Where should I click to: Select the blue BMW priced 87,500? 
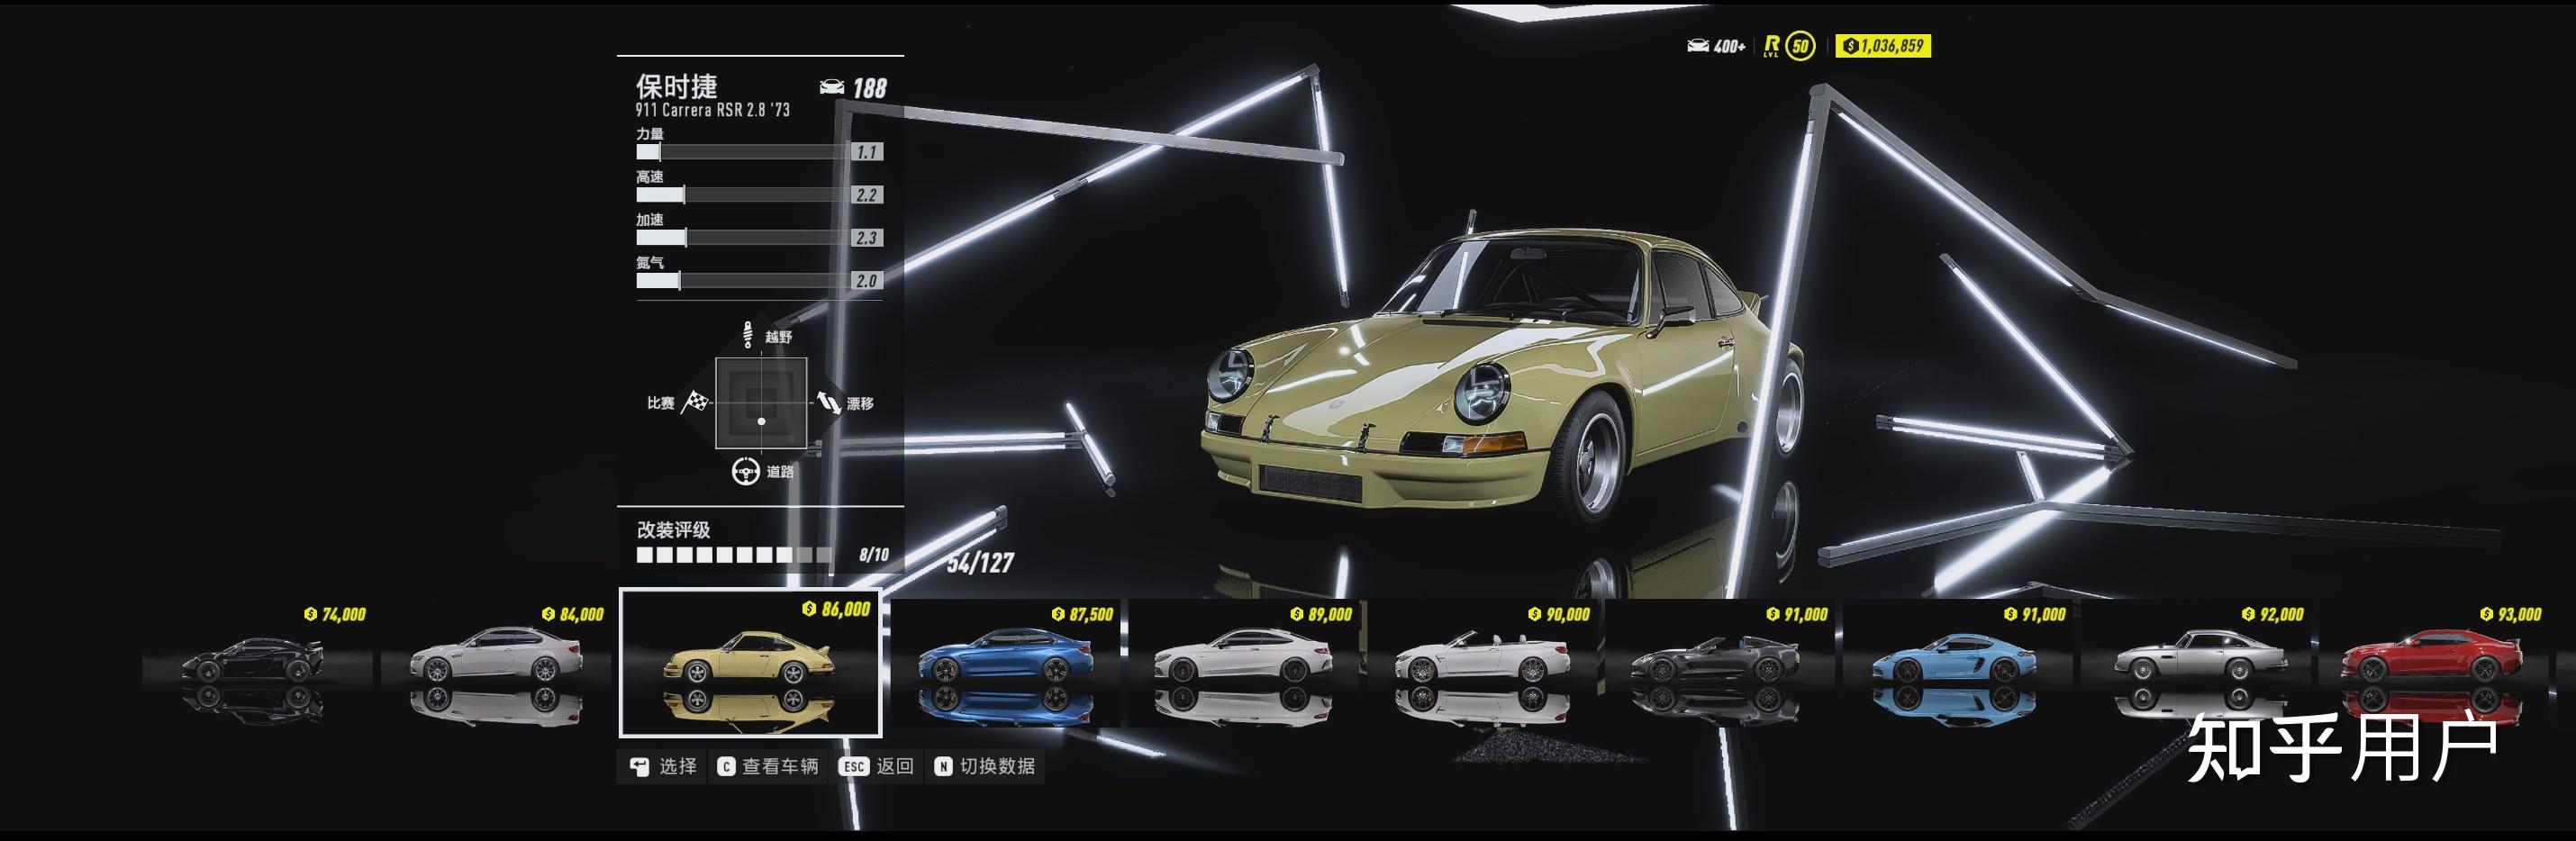(1005, 661)
